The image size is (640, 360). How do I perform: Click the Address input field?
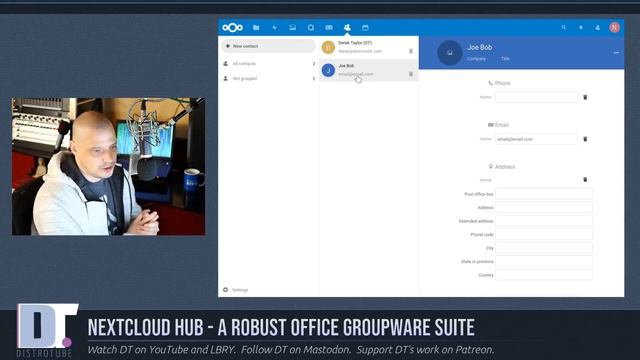point(544,207)
